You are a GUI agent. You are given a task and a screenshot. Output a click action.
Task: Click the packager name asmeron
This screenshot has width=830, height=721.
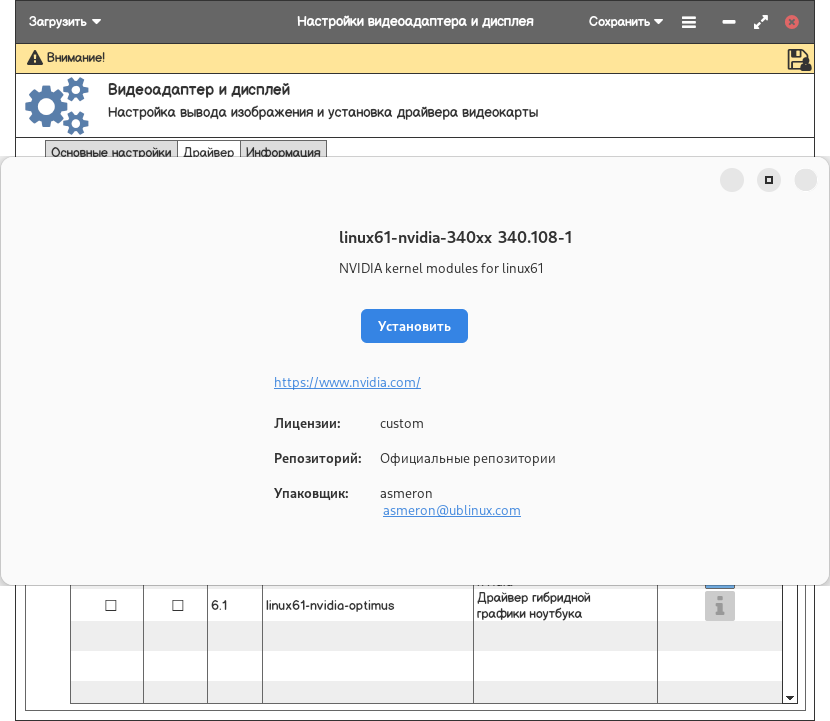(406, 493)
